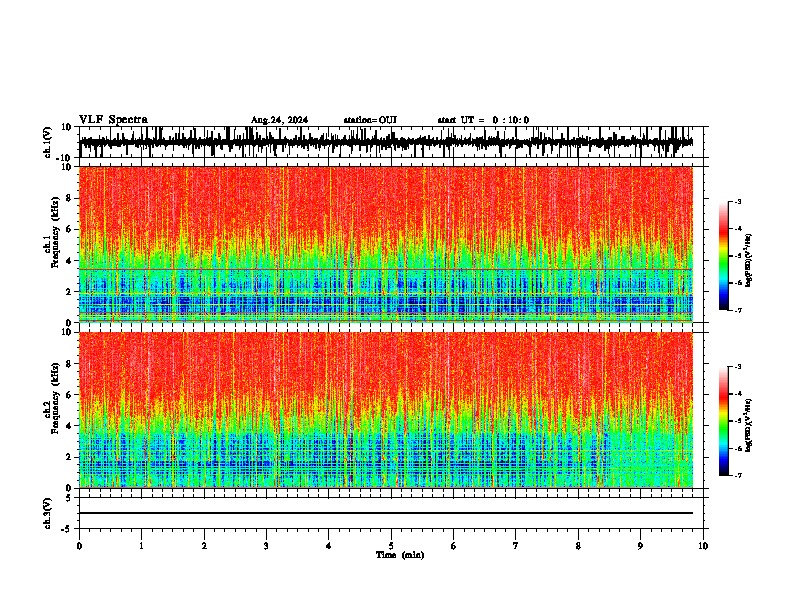Click the '-3' label on ch.1 color scale

point(737,201)
